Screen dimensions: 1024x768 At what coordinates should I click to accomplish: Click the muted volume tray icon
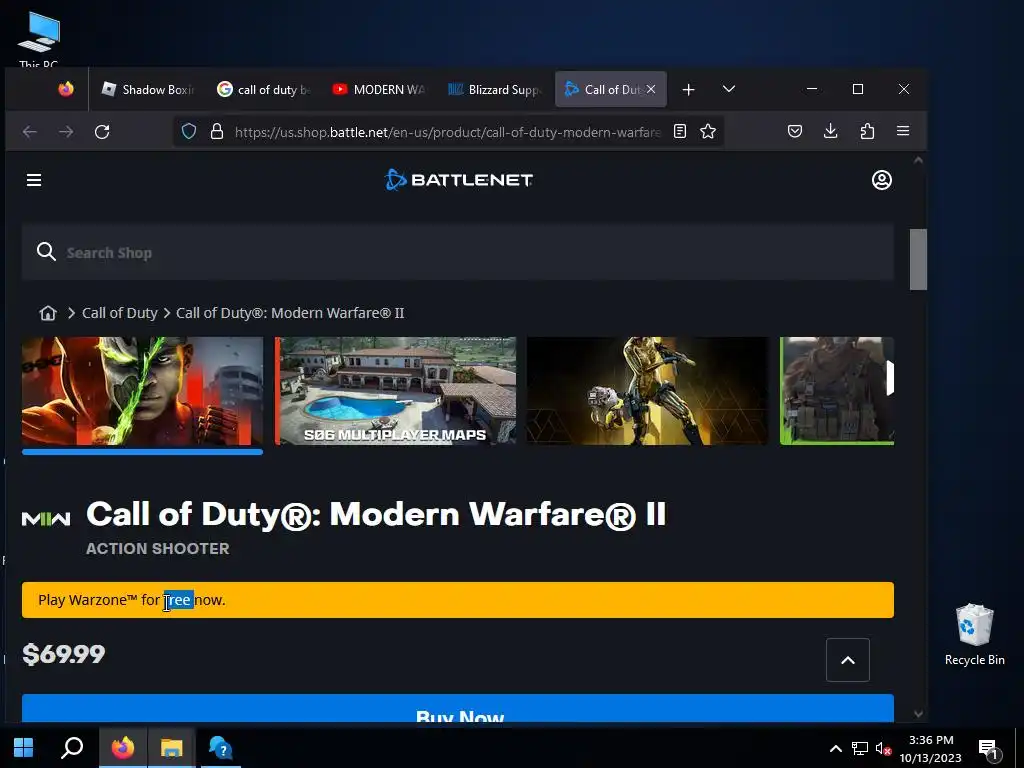pos(884,748)
